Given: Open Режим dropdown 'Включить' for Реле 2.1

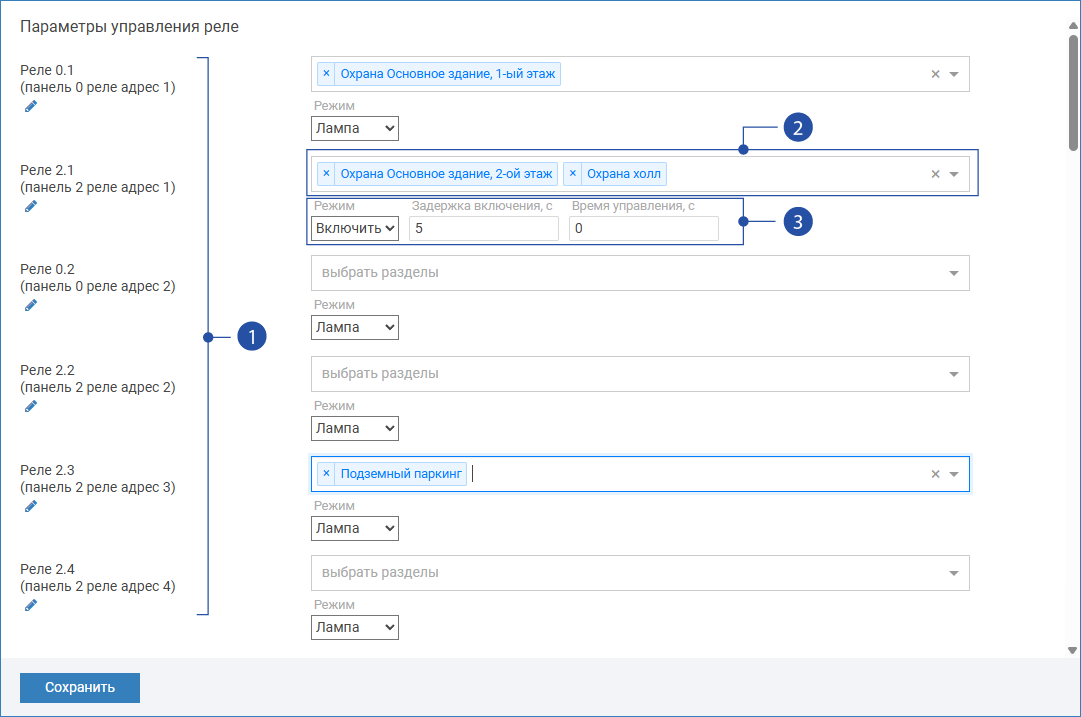Looking at the screenshot, I should pos(355,229).
